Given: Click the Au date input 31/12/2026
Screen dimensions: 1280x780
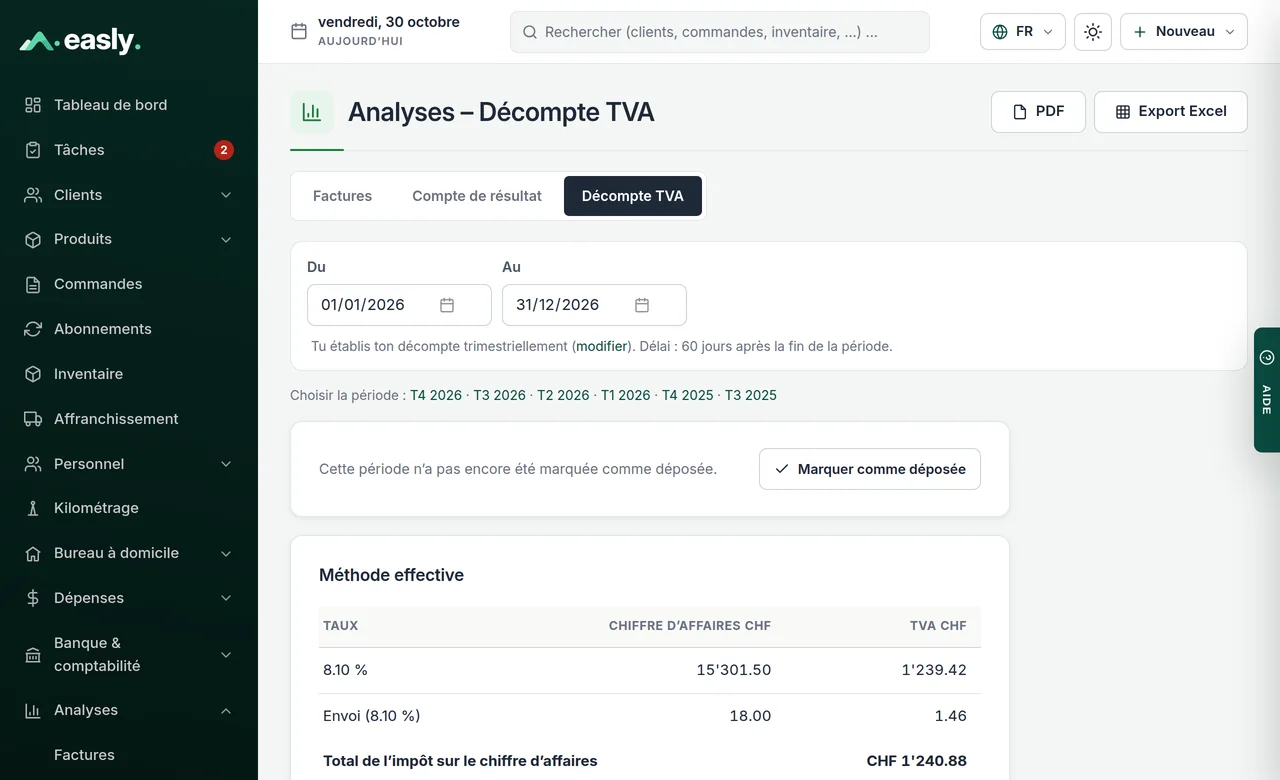Looking at the screenshot, I should pyautogui.click(x=594, y=305).
